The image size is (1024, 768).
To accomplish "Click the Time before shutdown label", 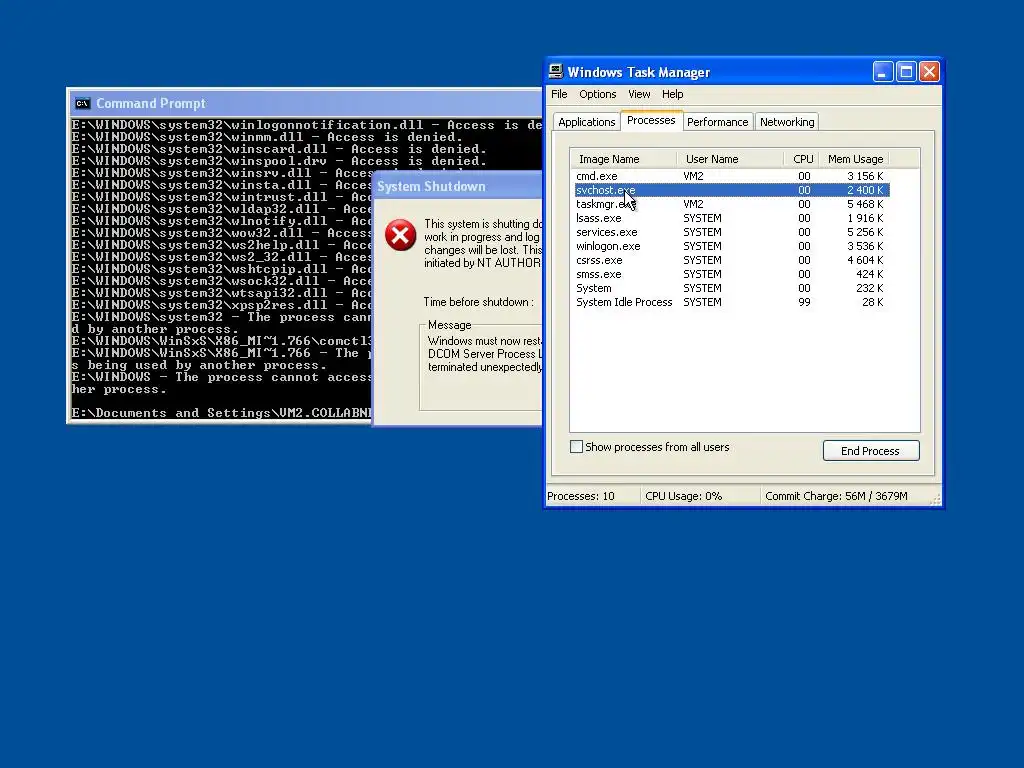I will pos(478,302).
